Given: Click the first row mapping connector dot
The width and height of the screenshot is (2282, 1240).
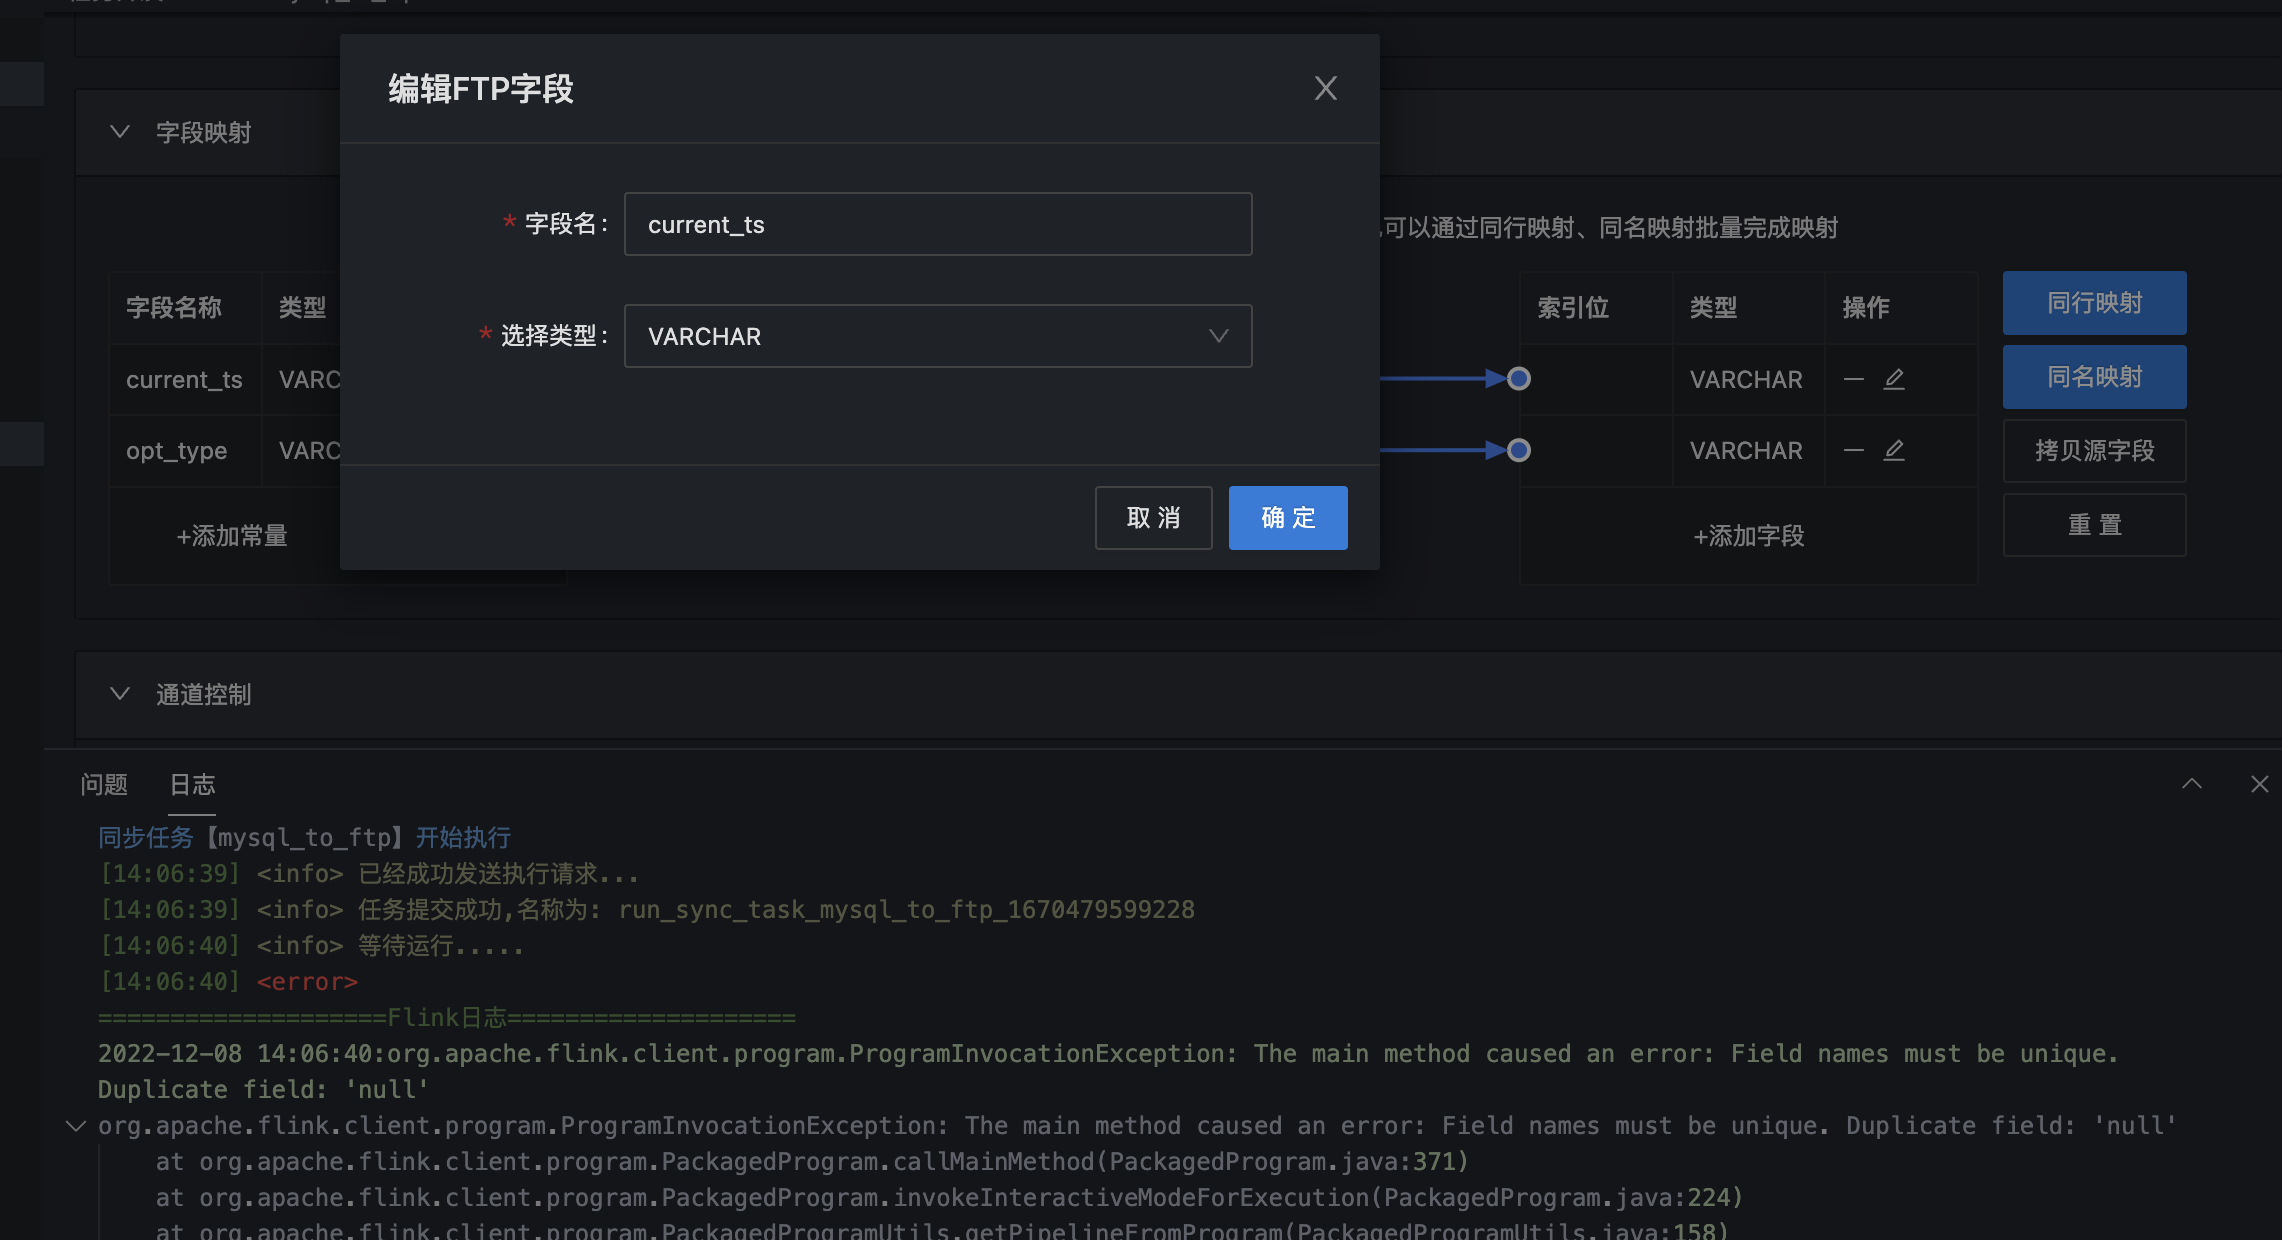Looking at the screenshot, I should coord(1518,379).
